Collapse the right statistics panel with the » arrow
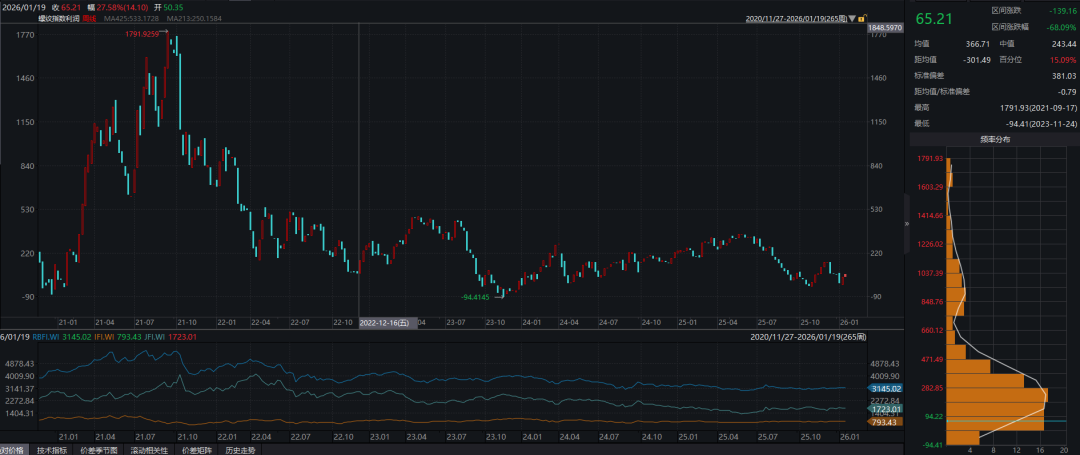Viewport: 1080px width, 455px height. pos(906,224)
